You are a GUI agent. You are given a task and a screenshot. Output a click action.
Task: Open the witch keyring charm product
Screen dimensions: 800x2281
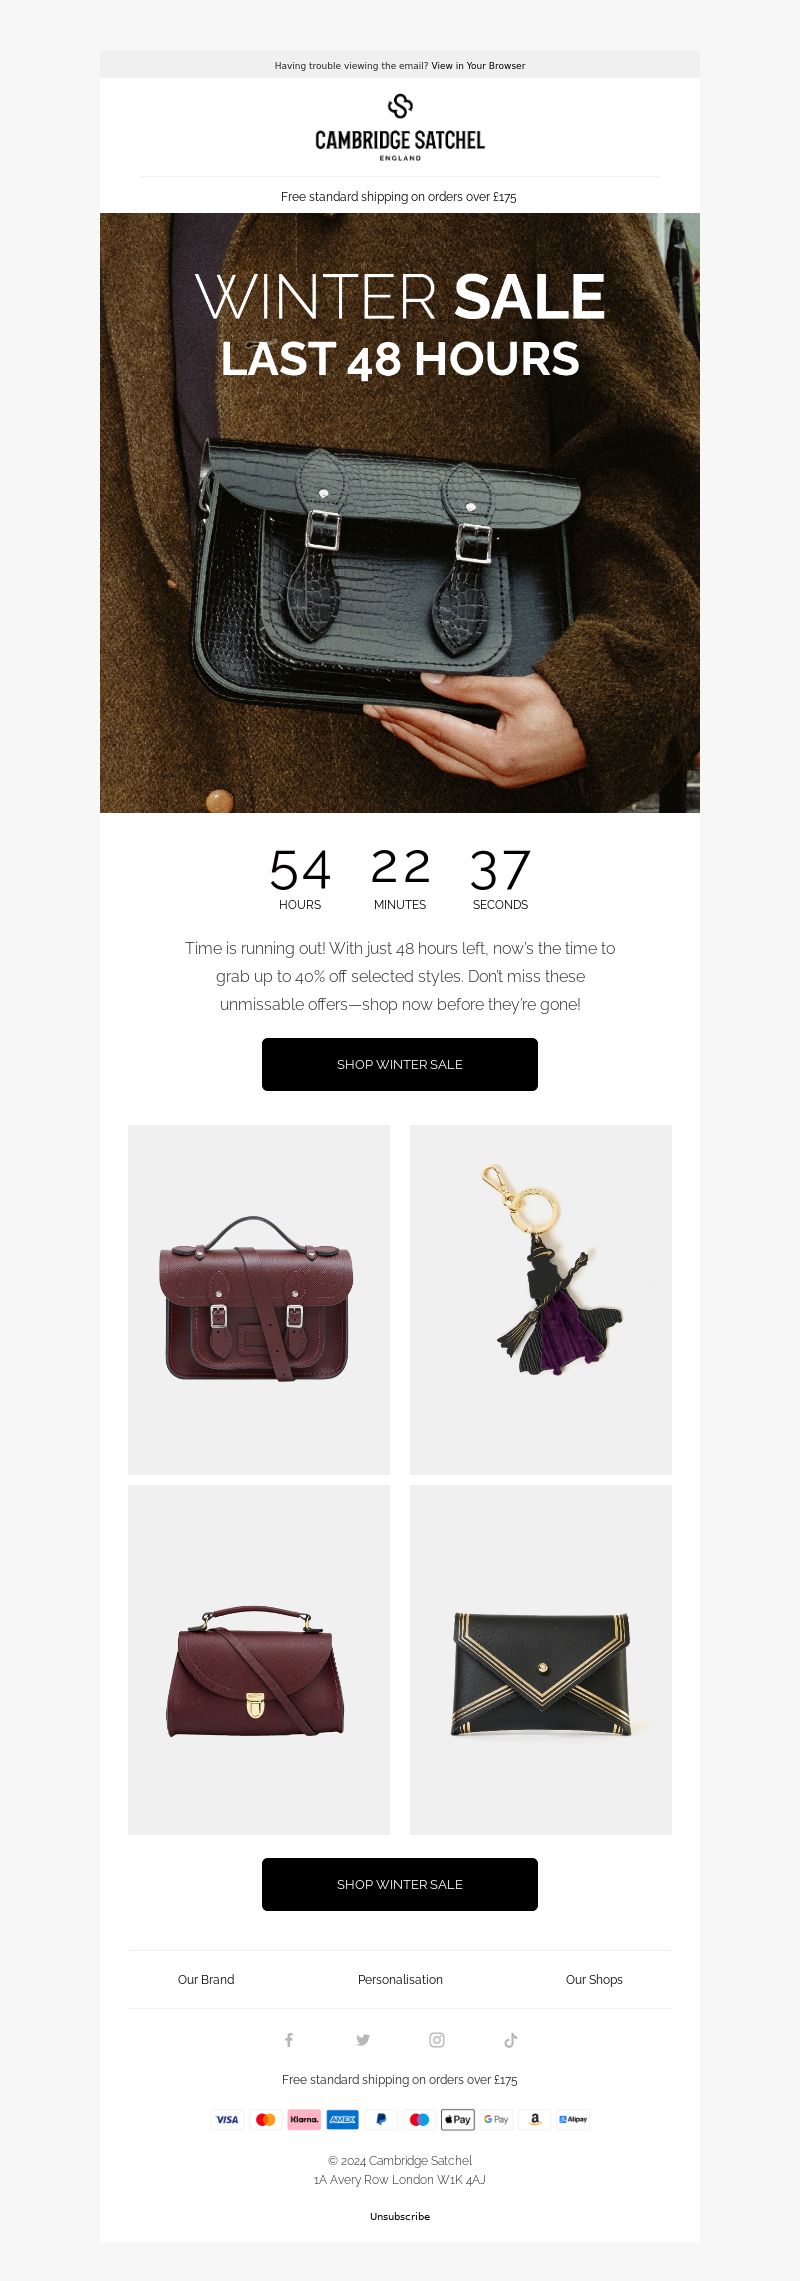coord(541,1299)
